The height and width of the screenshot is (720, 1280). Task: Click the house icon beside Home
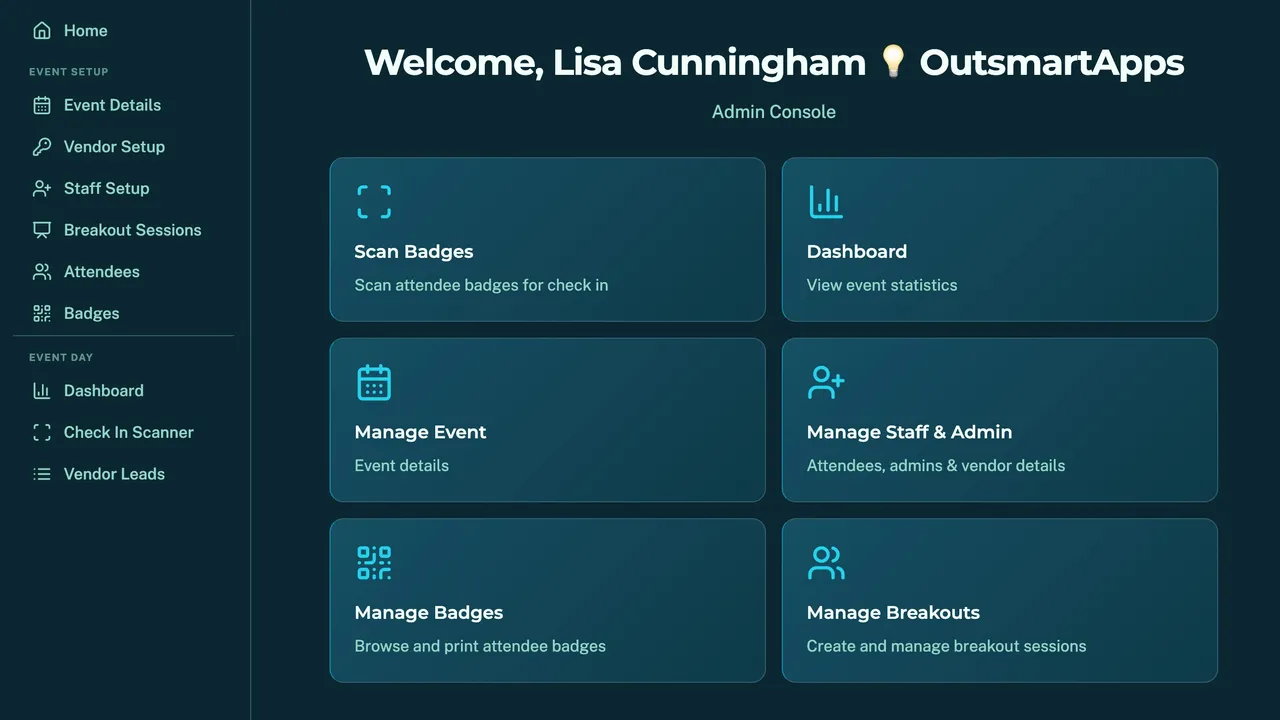point(42,31)
